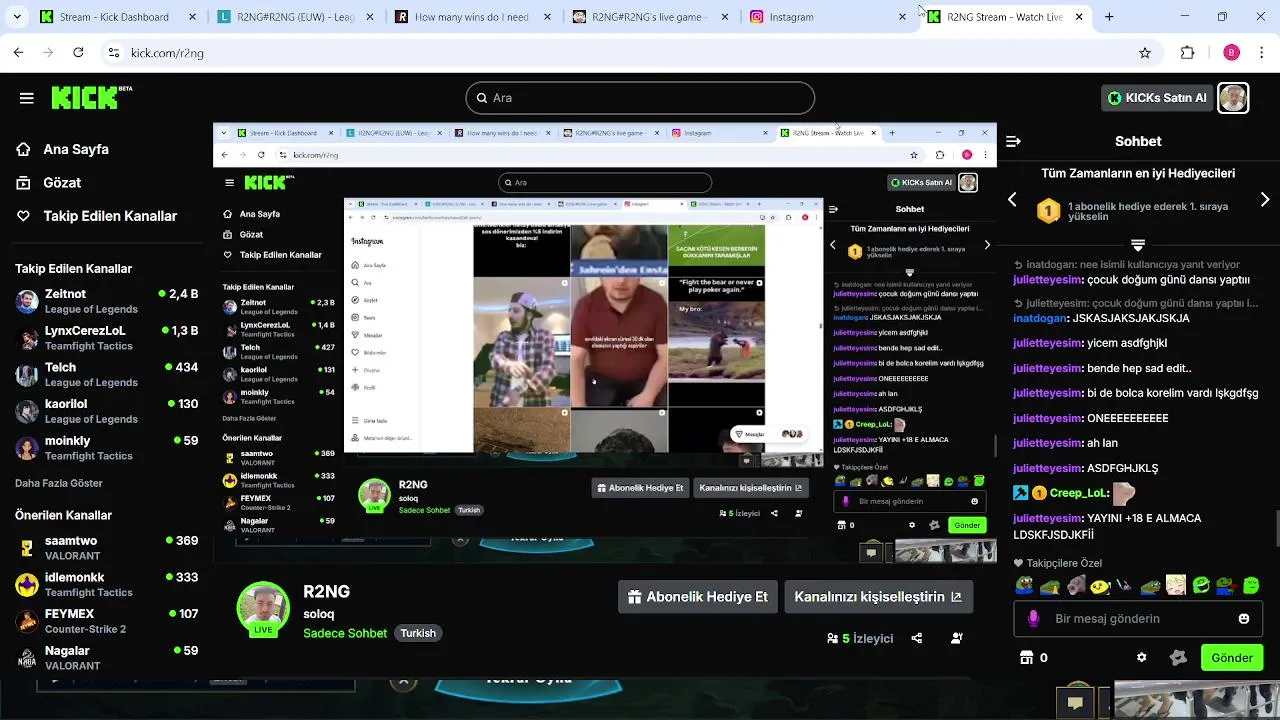Viewport: 1280px width, 720px height.
Task: Open a new browser tab
Action: click(x=1108, y=17)
